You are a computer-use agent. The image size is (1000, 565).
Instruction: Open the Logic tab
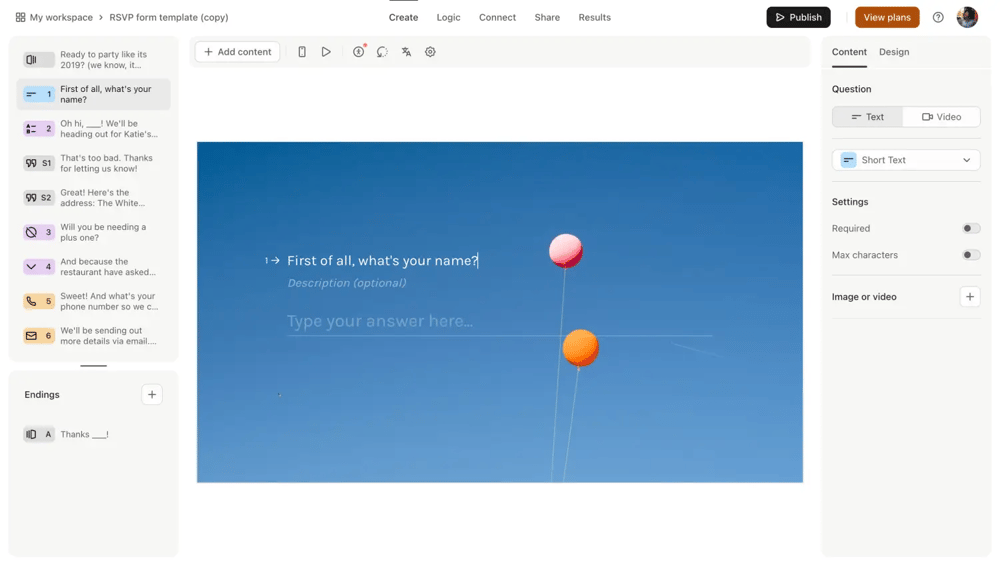tap(448, 17)
